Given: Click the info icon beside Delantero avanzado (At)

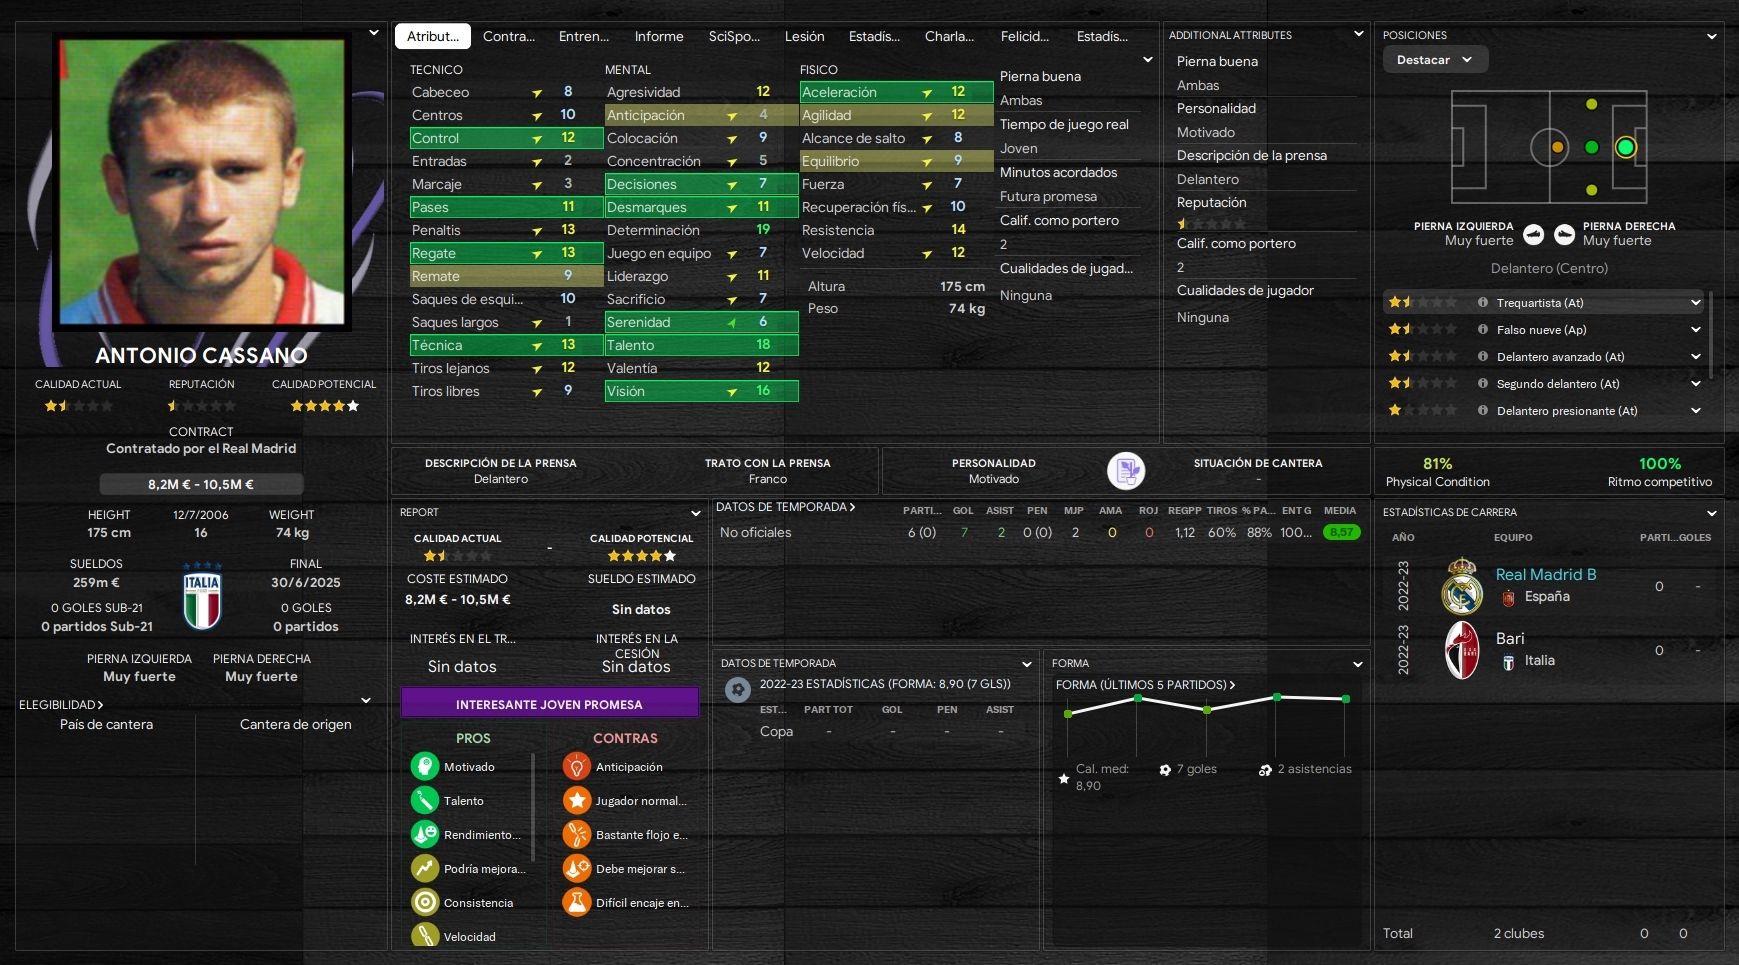Looking at the screenshot, I should (x=1483, y=356).
